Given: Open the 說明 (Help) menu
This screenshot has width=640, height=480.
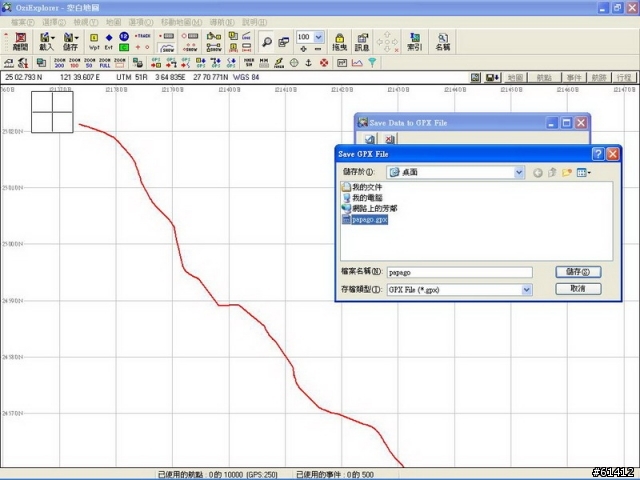Looking at the screenshot, I should [254, 22].
